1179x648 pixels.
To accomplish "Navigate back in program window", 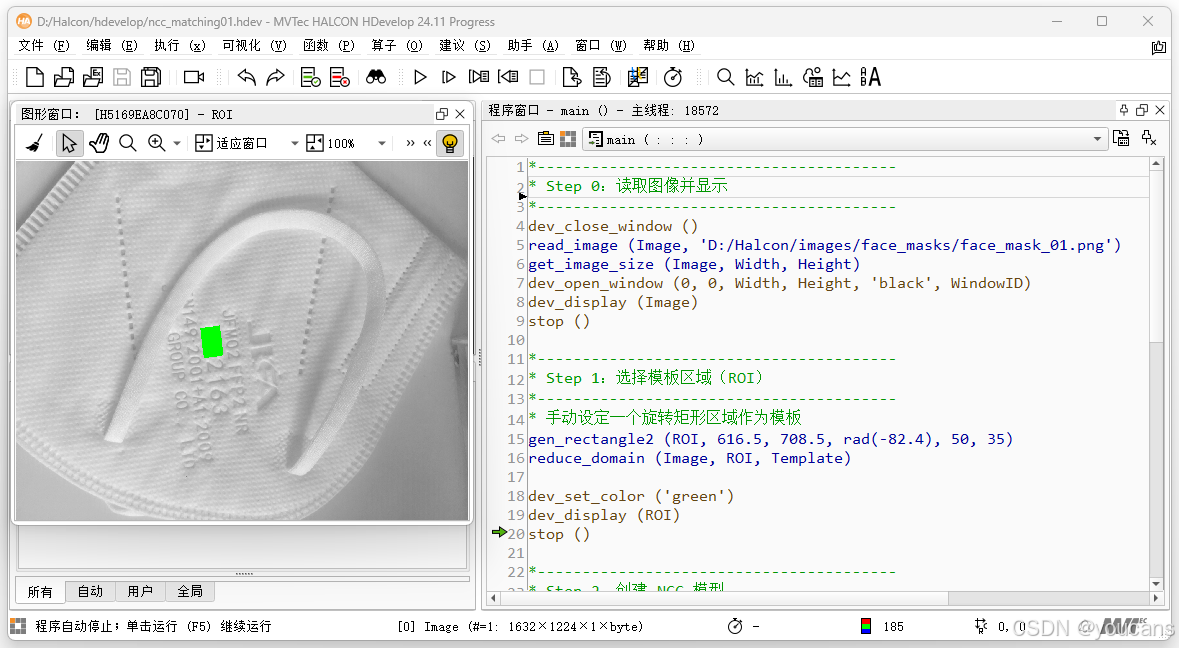I will point(498,139).
